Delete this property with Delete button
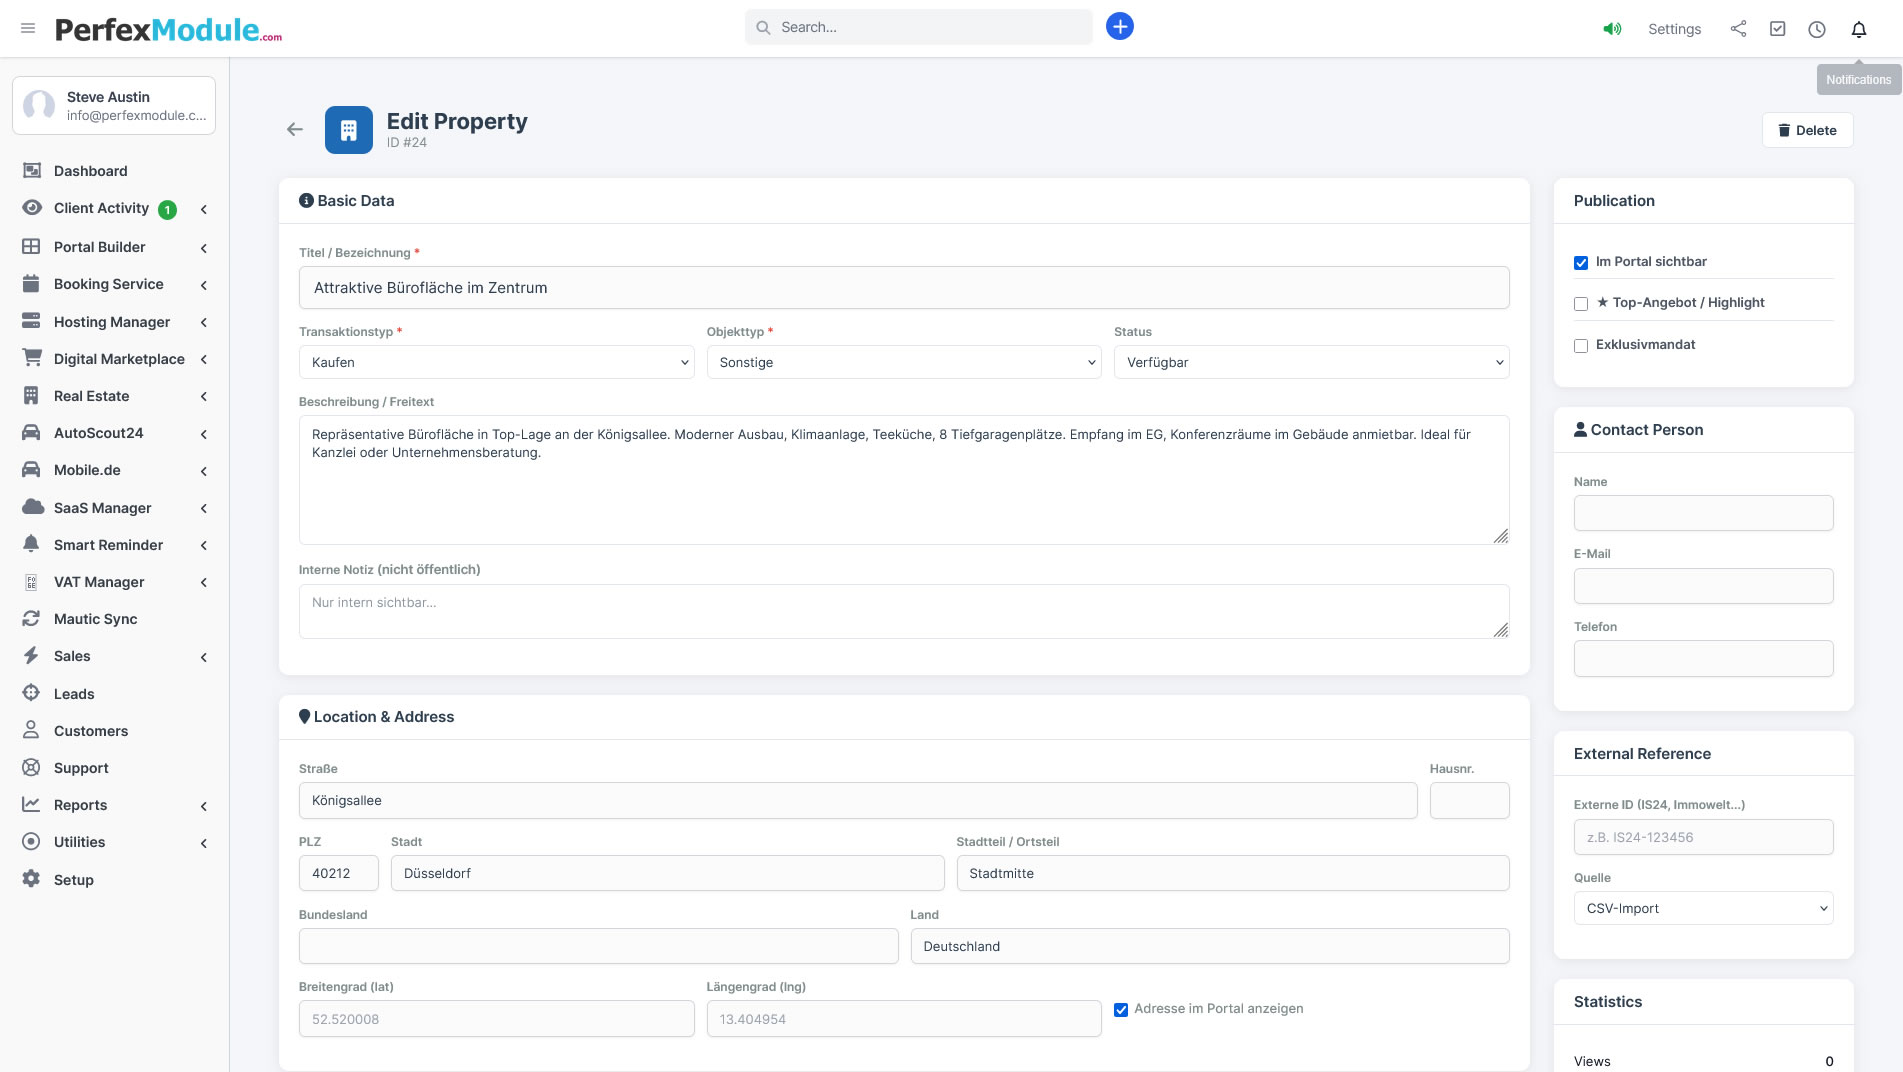The image size is (1903, 1072). pyautogui.click(x=1807, y=130)
